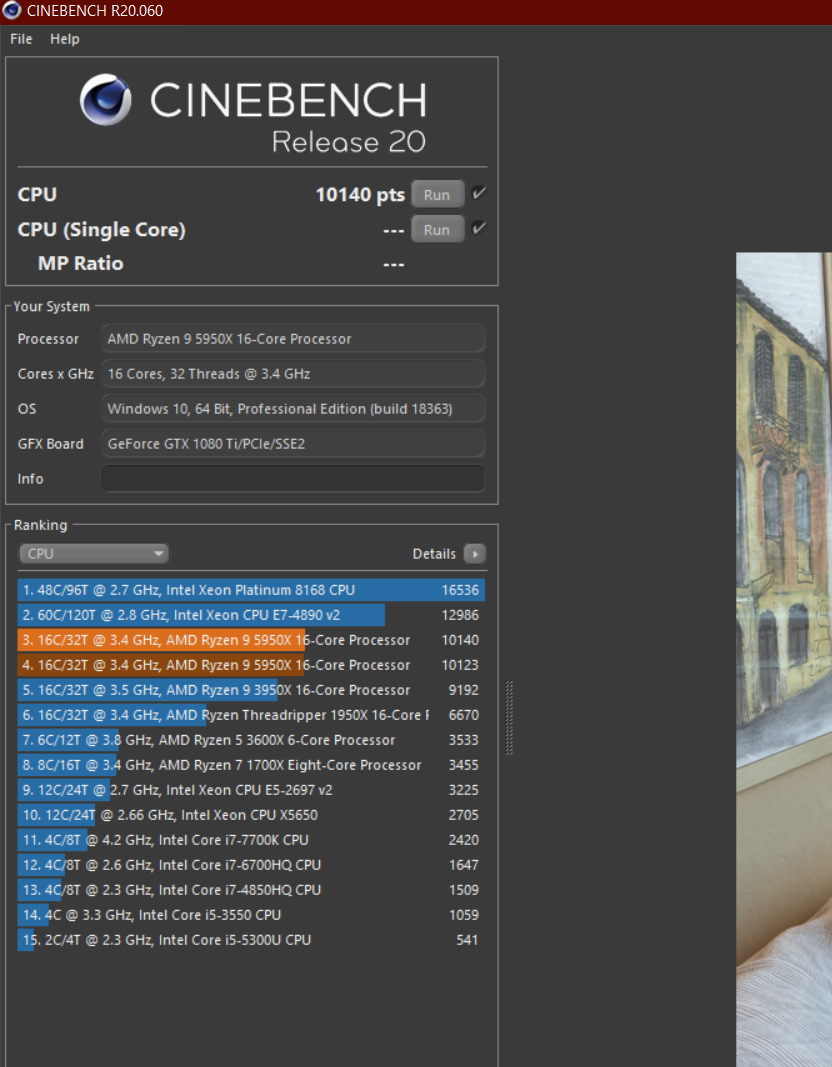Select ranking row Intel Core i7-6700HQ
This screenshot has width=832, height=1067.
(251, 865)
